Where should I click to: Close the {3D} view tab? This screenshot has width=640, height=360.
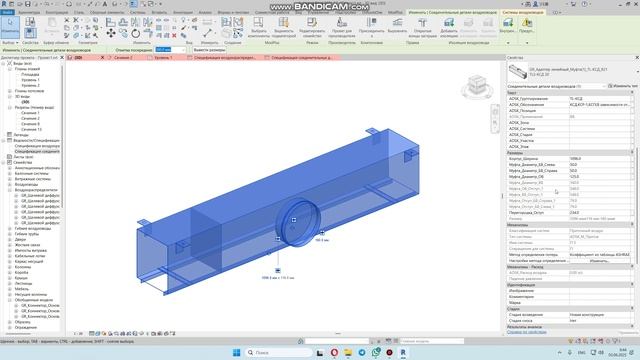102,58
